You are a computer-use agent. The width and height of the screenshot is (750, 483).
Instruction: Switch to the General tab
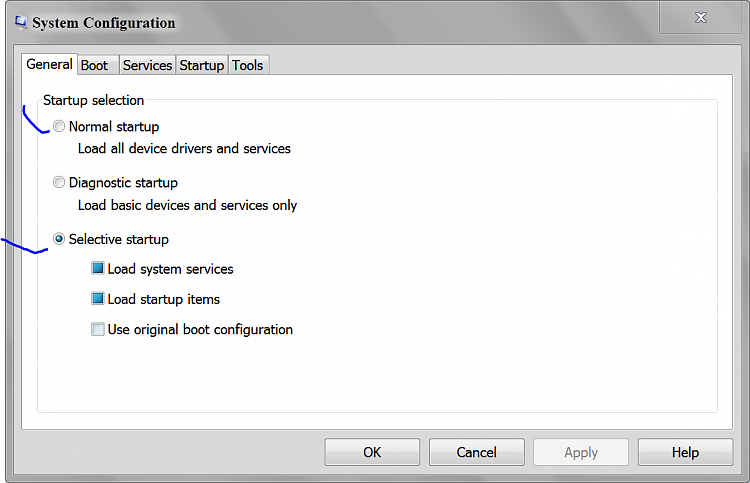click(49, 64)
